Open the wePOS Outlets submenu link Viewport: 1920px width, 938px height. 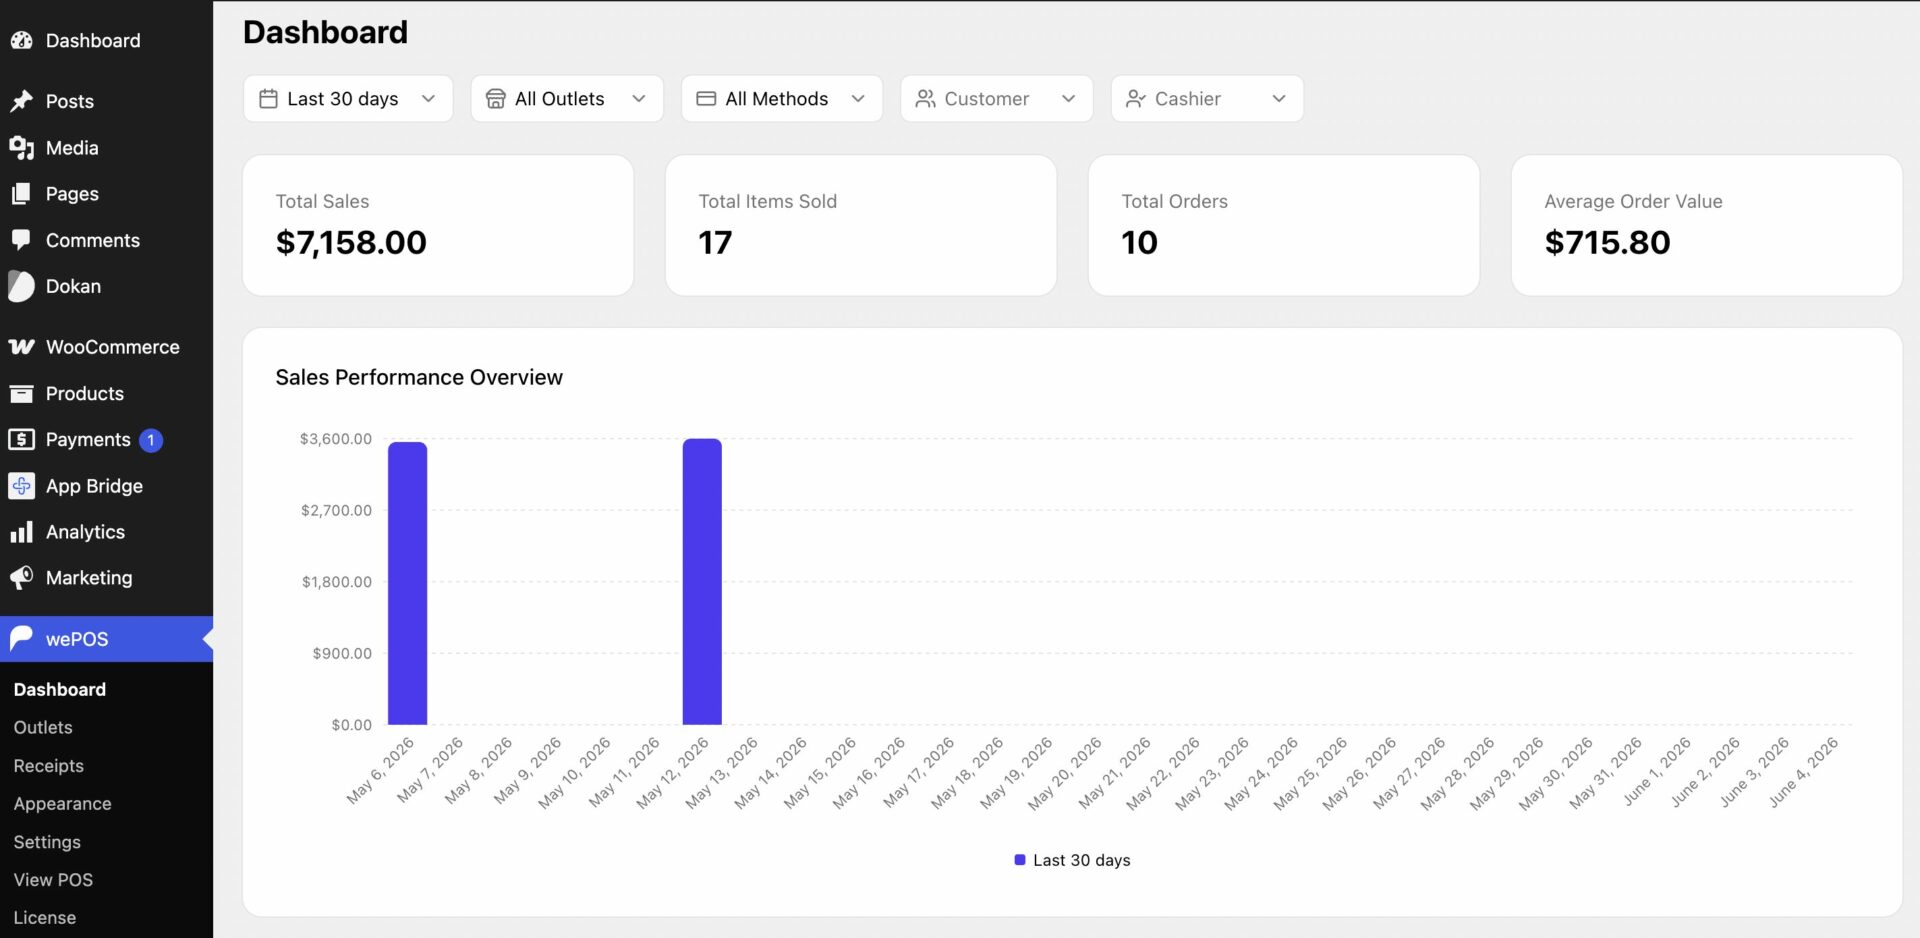[43, 727]
